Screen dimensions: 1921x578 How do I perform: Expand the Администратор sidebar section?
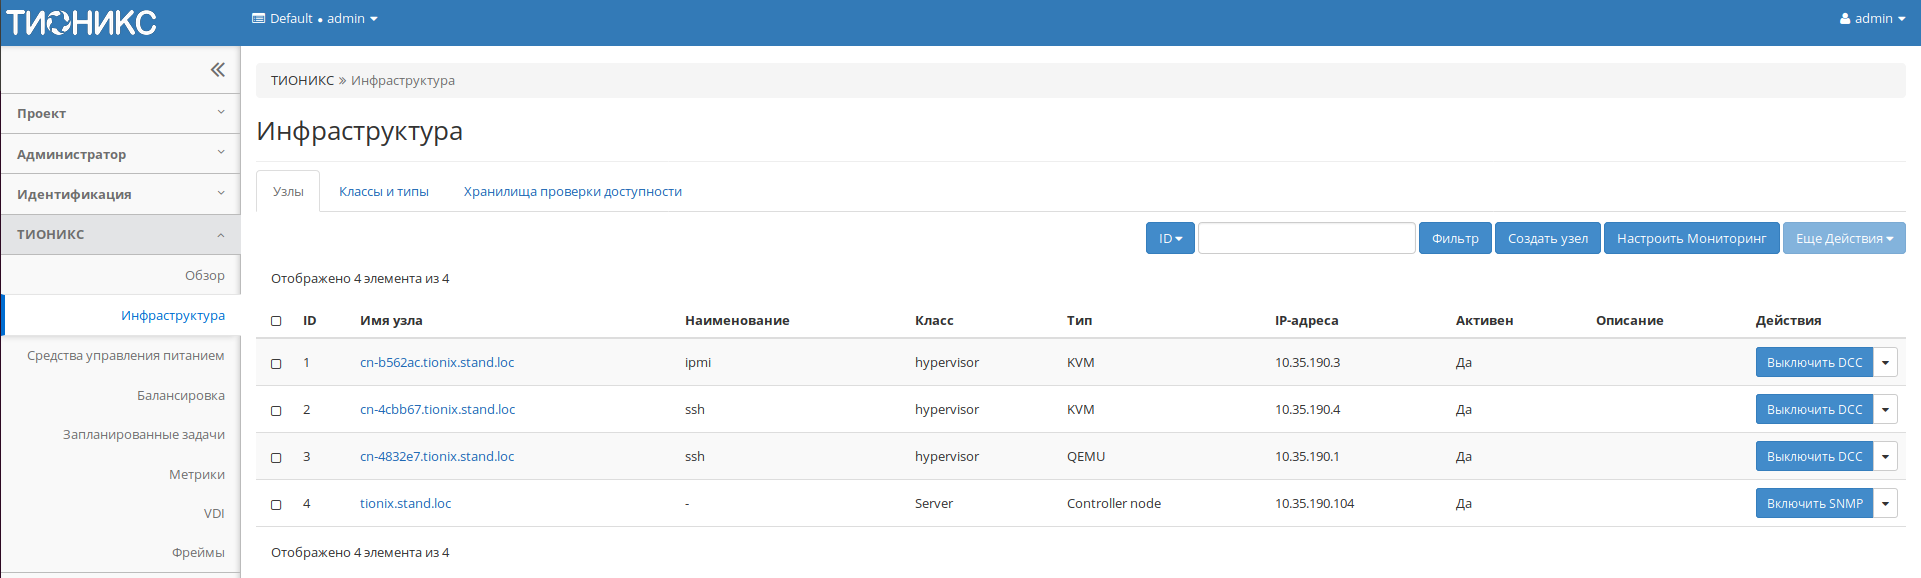120,154
